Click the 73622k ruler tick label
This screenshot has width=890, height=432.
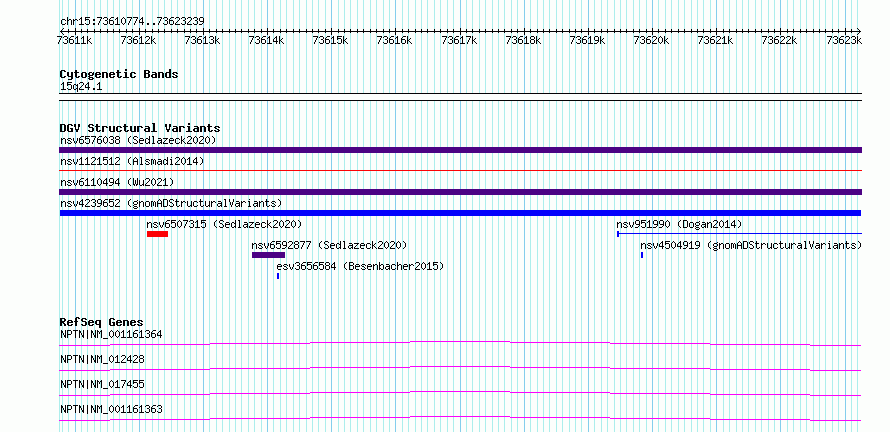click(780, 40)
